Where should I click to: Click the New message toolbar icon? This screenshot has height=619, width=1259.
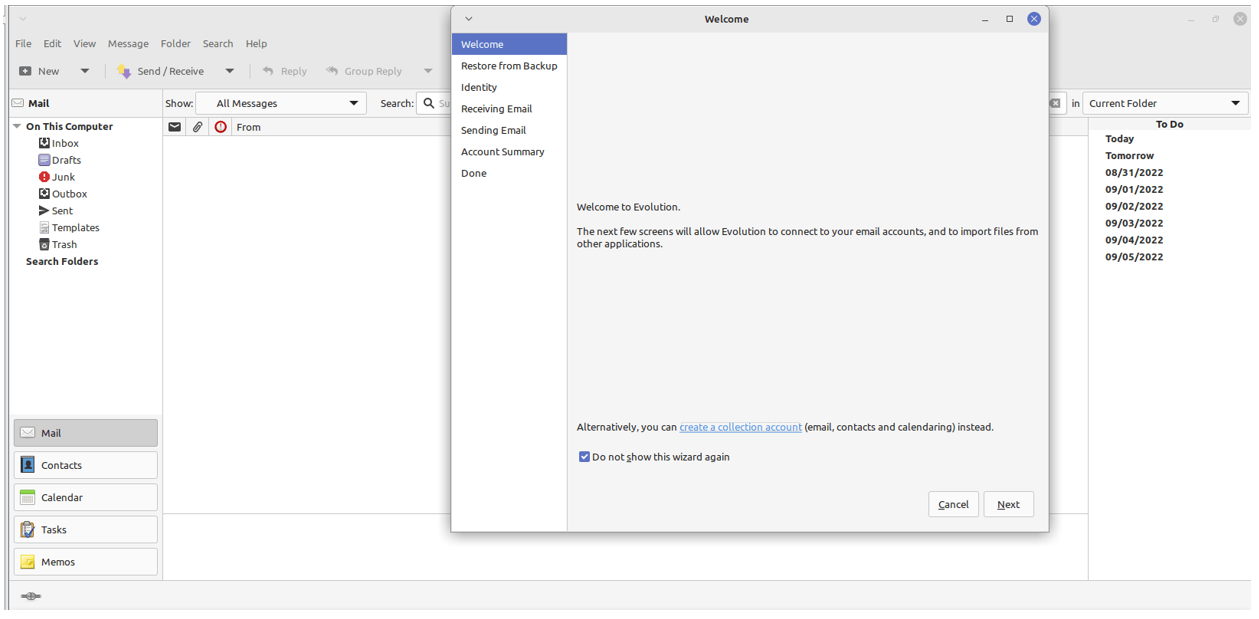click(26, 71)
